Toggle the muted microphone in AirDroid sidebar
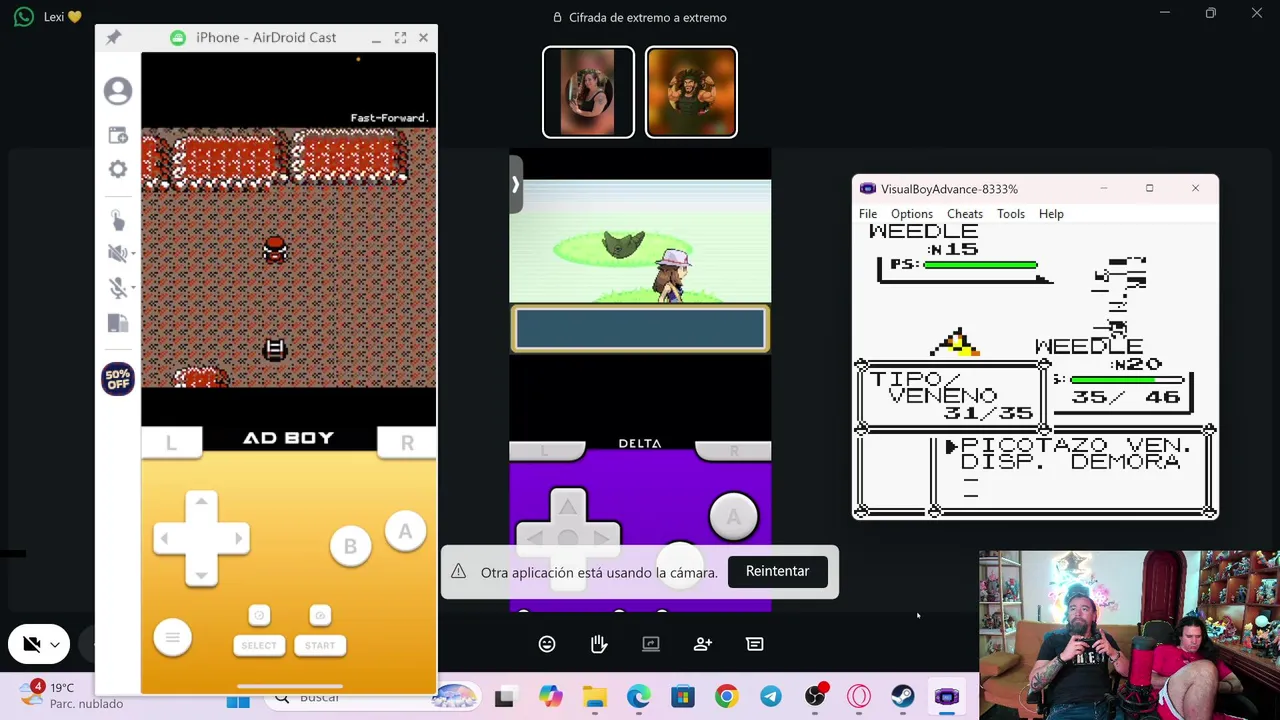1280x720 pixels. point(117,288)
